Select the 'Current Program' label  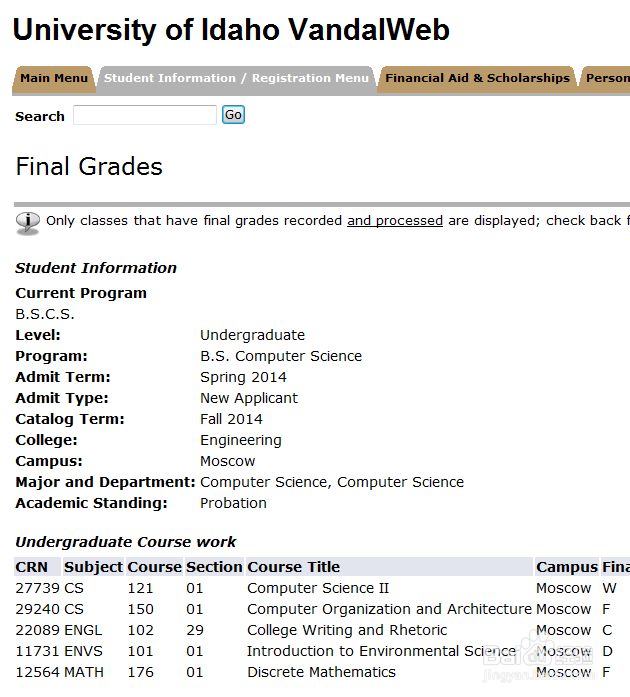click(x=81, y=293)
